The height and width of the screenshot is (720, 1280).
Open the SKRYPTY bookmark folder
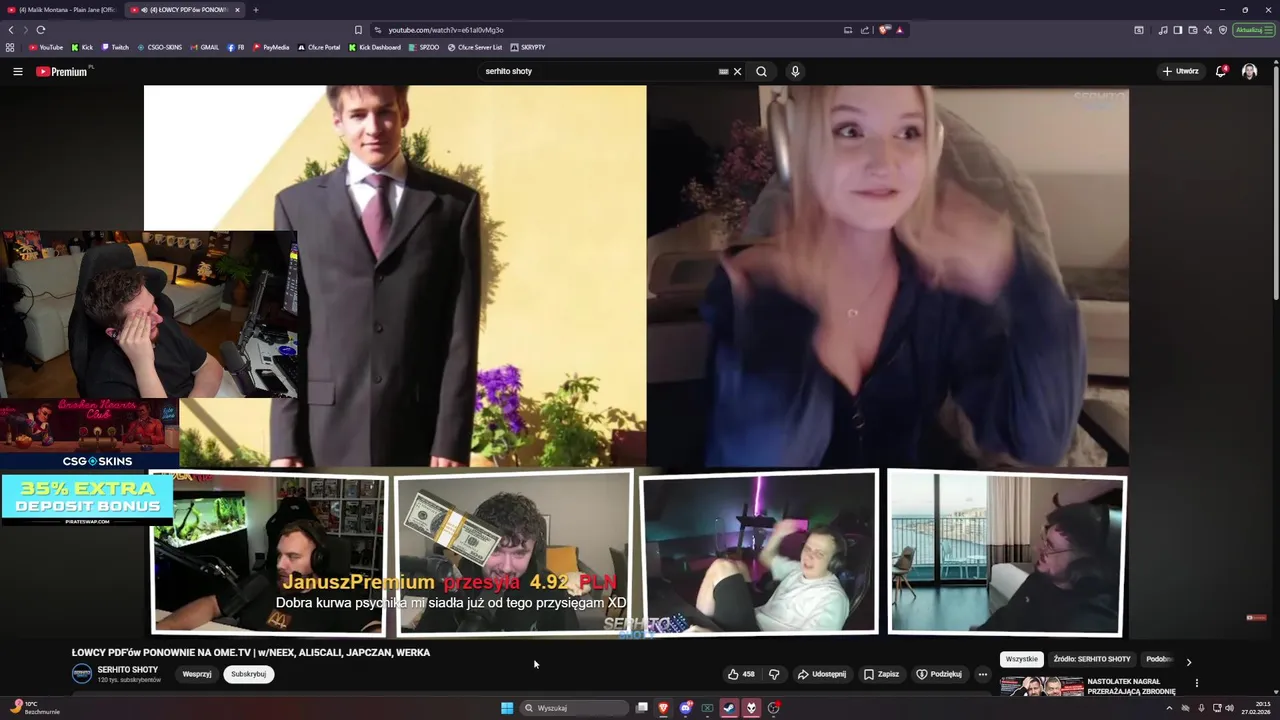click(x=528, y=47)
